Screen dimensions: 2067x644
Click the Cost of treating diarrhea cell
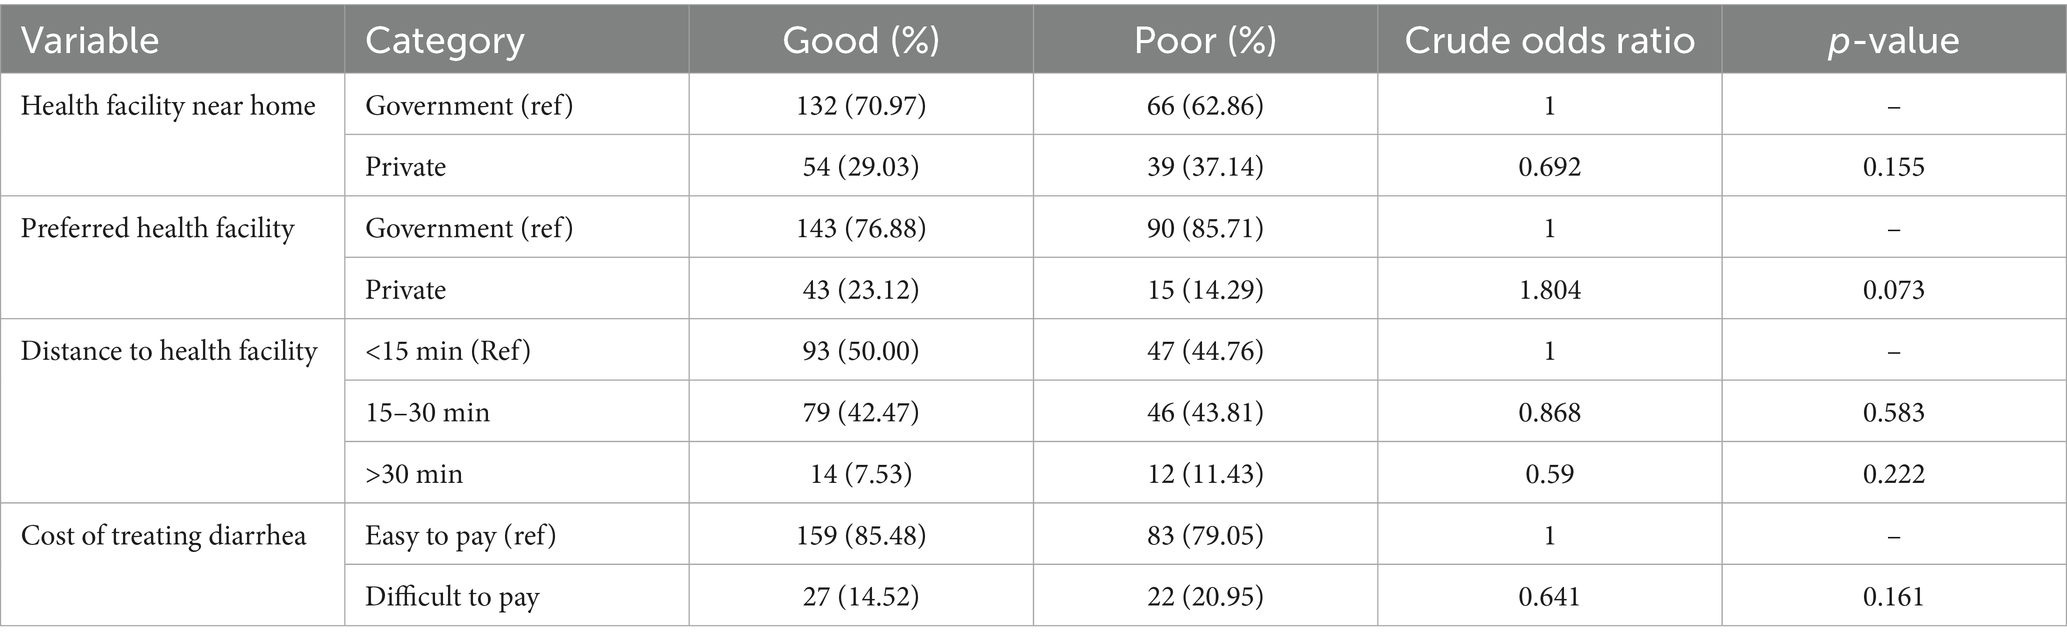pos(163,535)
